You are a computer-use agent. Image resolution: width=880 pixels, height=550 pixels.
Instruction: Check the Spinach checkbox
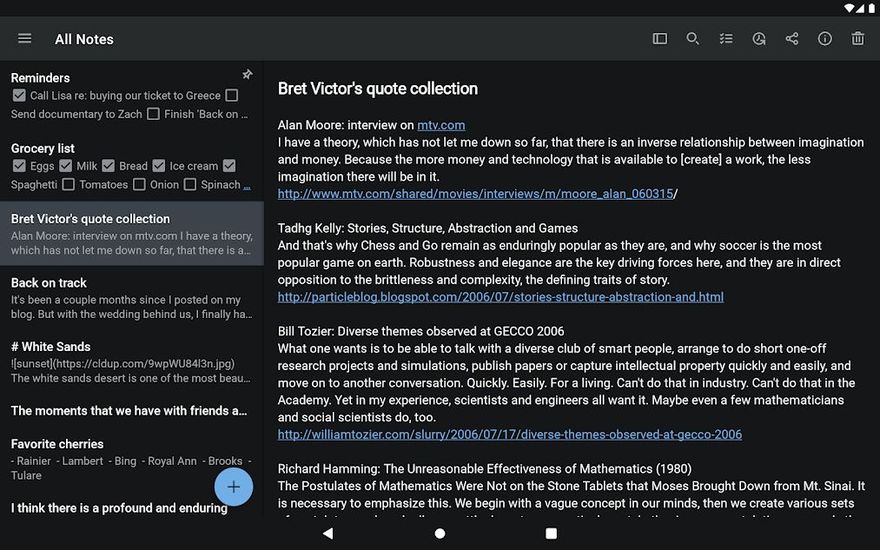(x=190, y=184)
